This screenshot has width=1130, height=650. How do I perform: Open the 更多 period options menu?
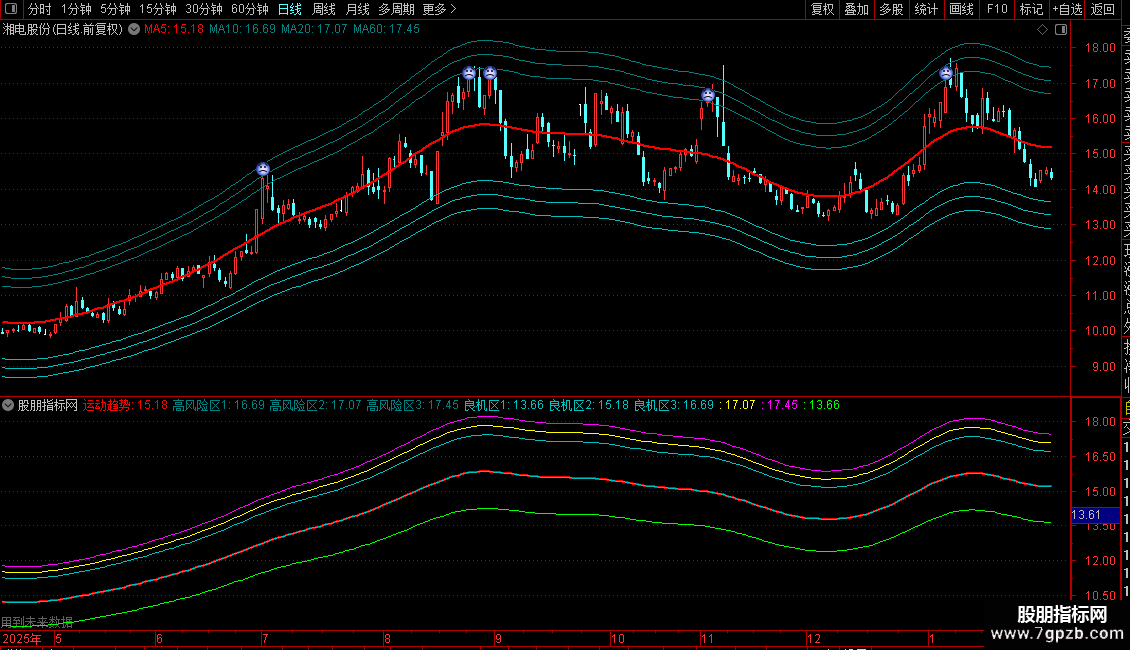(x=439, y=9)
